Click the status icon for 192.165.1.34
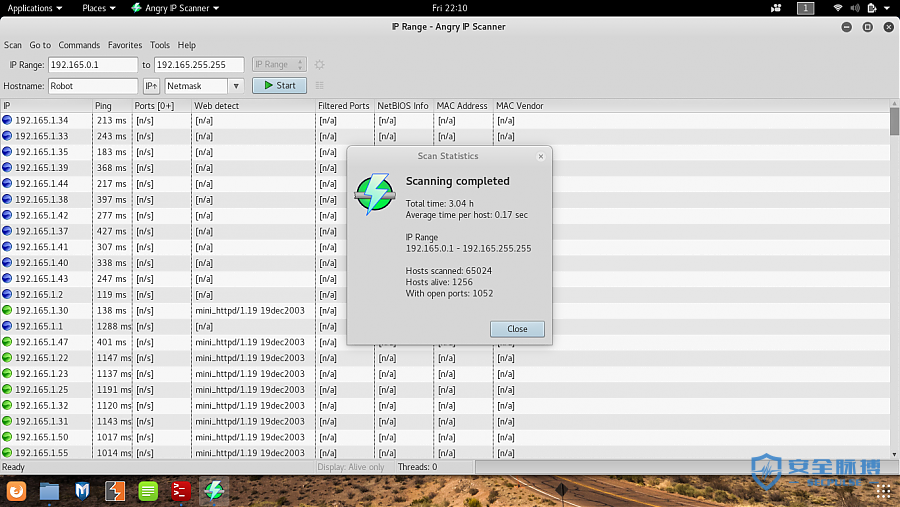Viewport: 900px width, 507px height. click(7, 120)
